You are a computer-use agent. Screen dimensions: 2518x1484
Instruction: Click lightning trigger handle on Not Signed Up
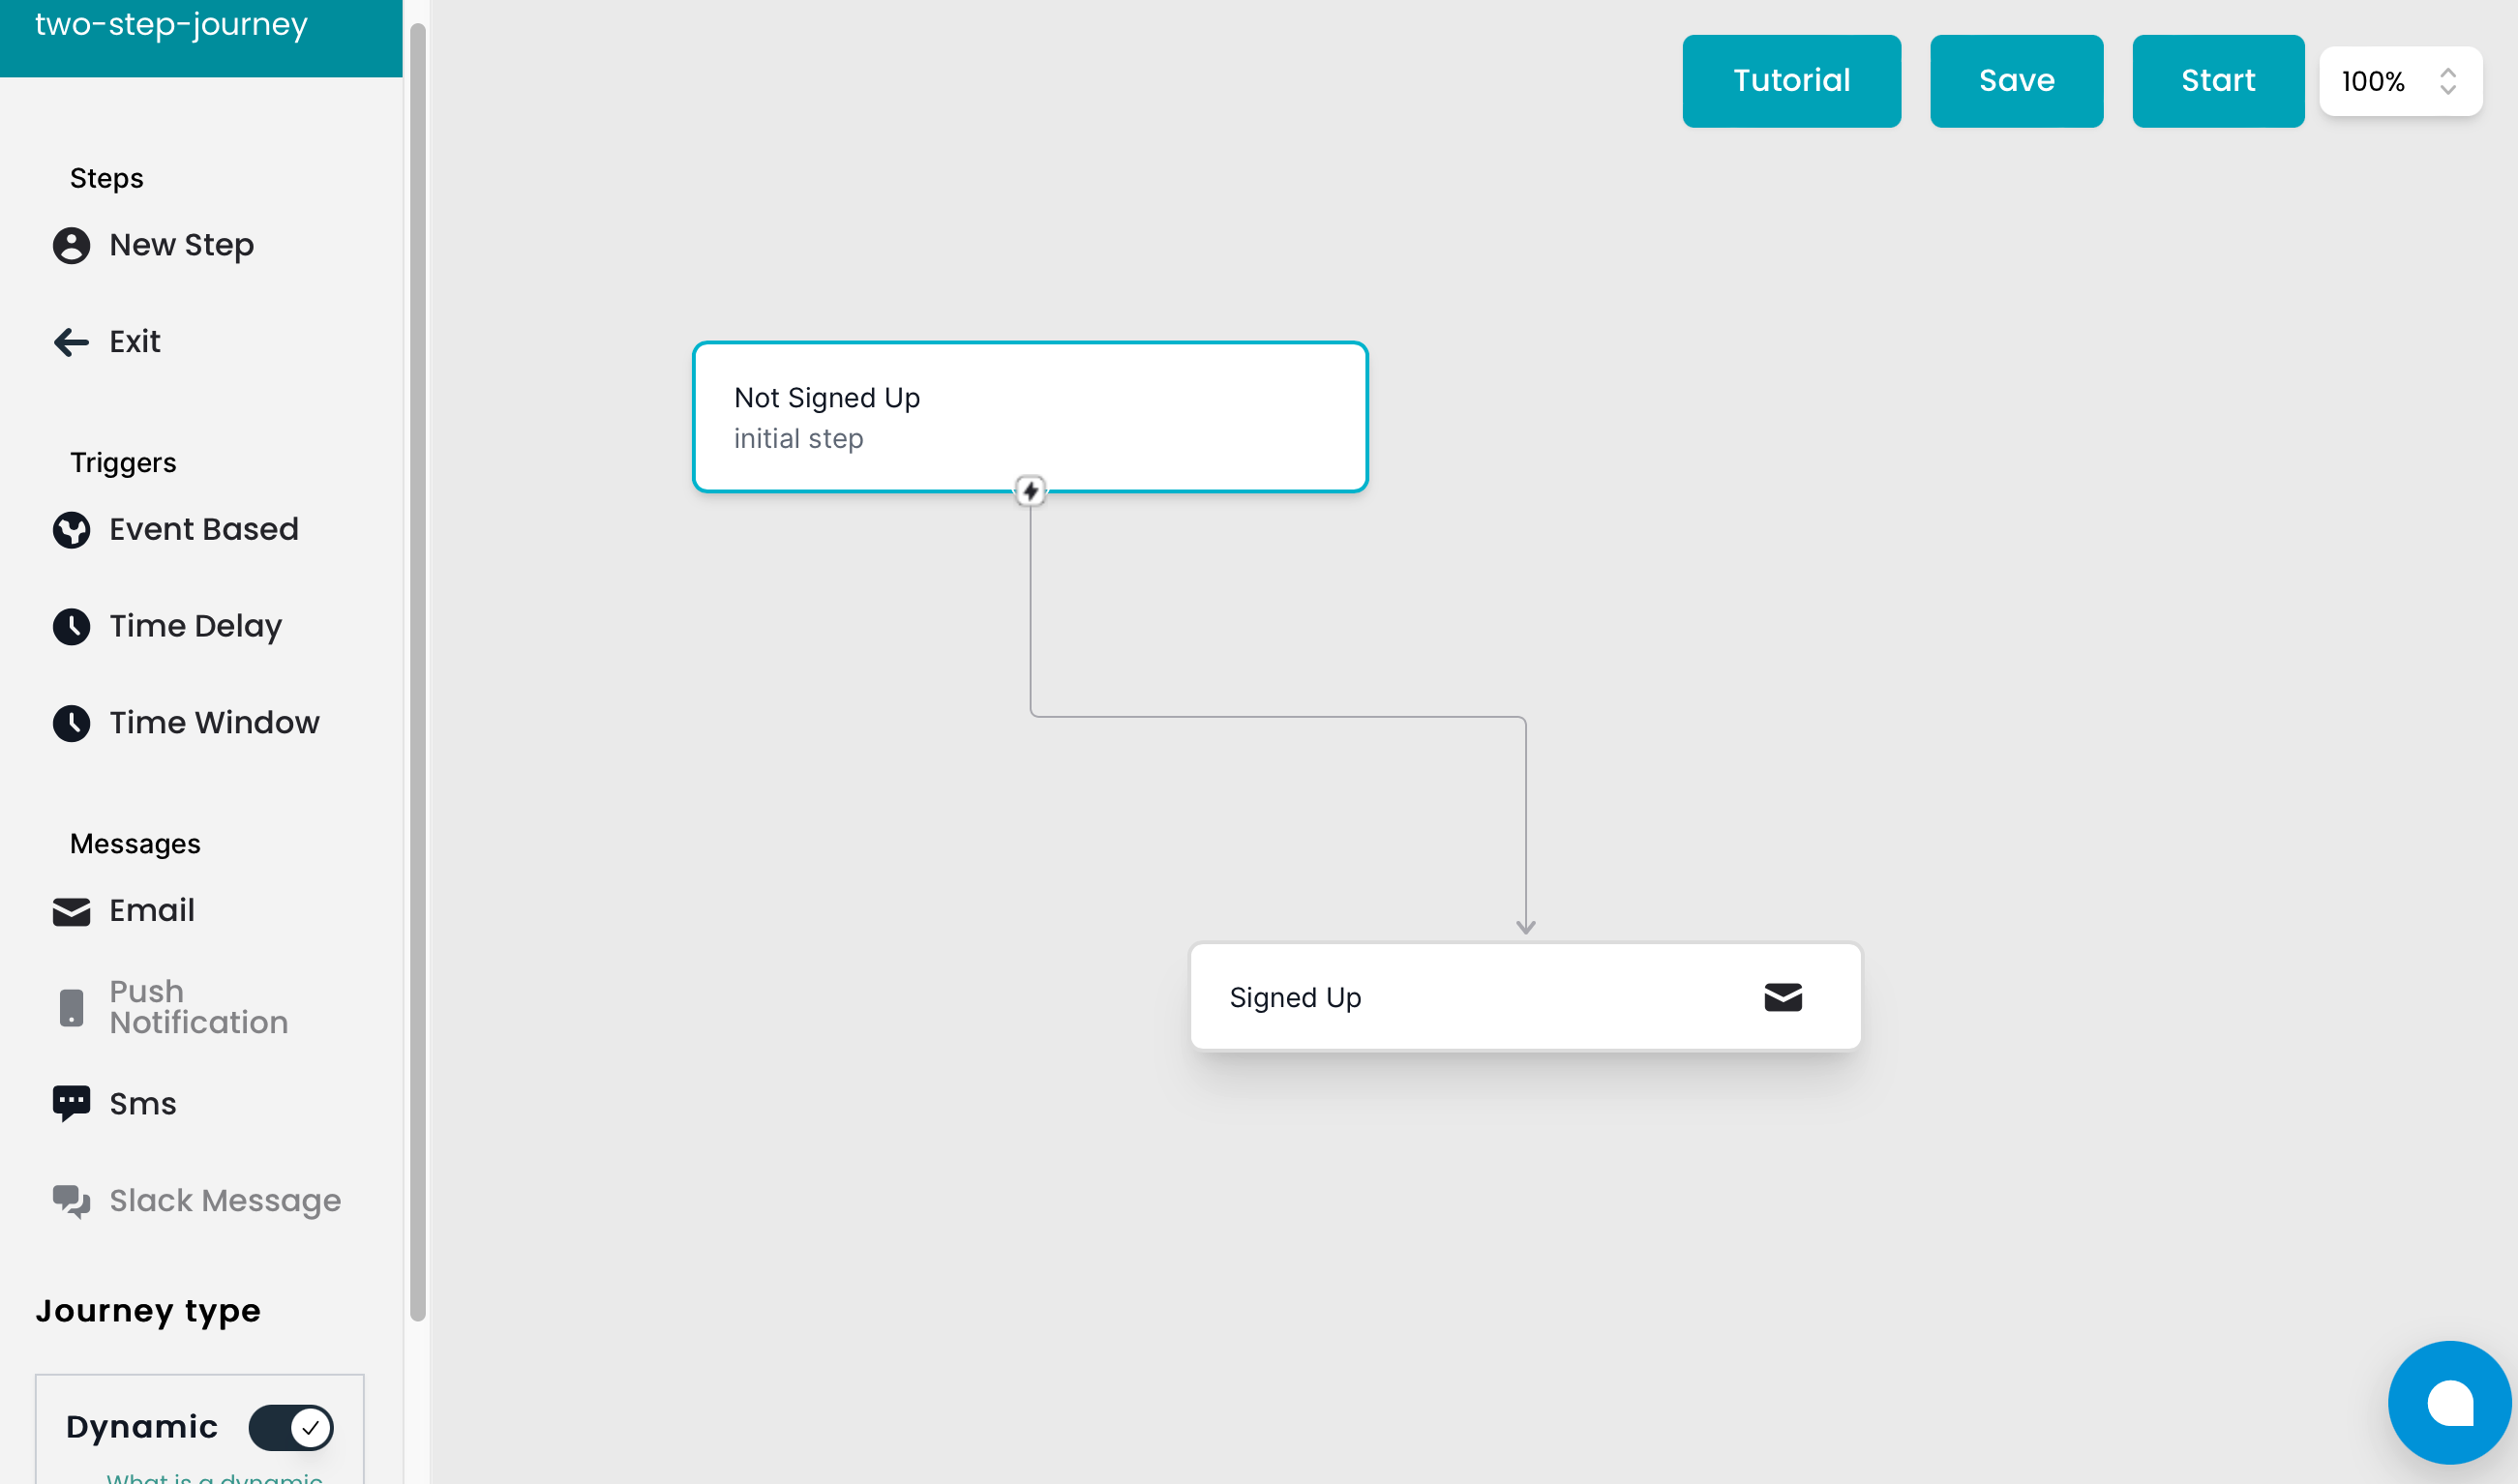pos(1030,491)
